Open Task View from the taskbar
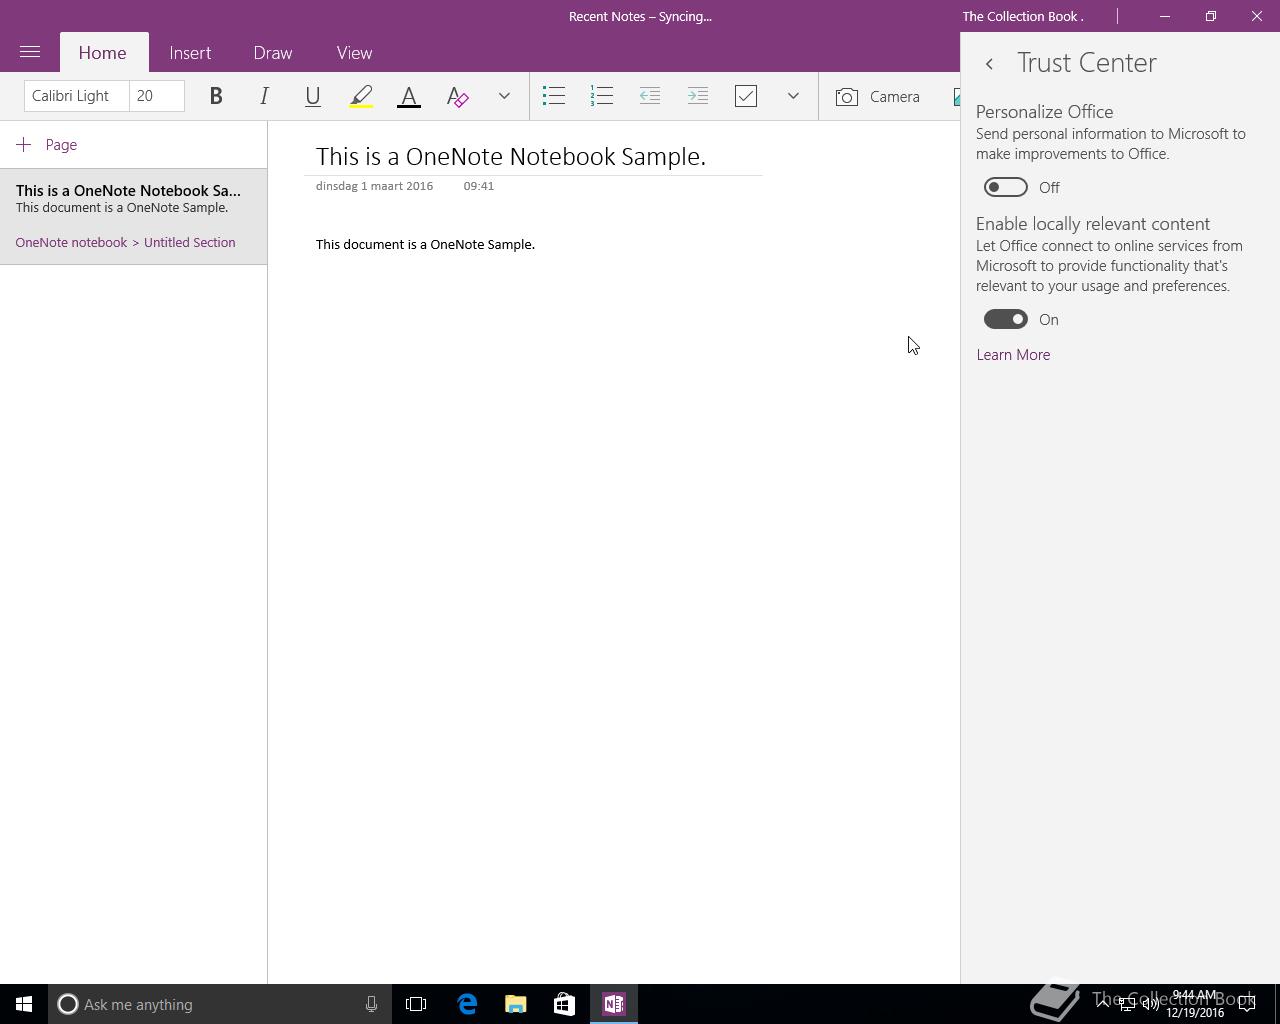 coord(416,1004)
